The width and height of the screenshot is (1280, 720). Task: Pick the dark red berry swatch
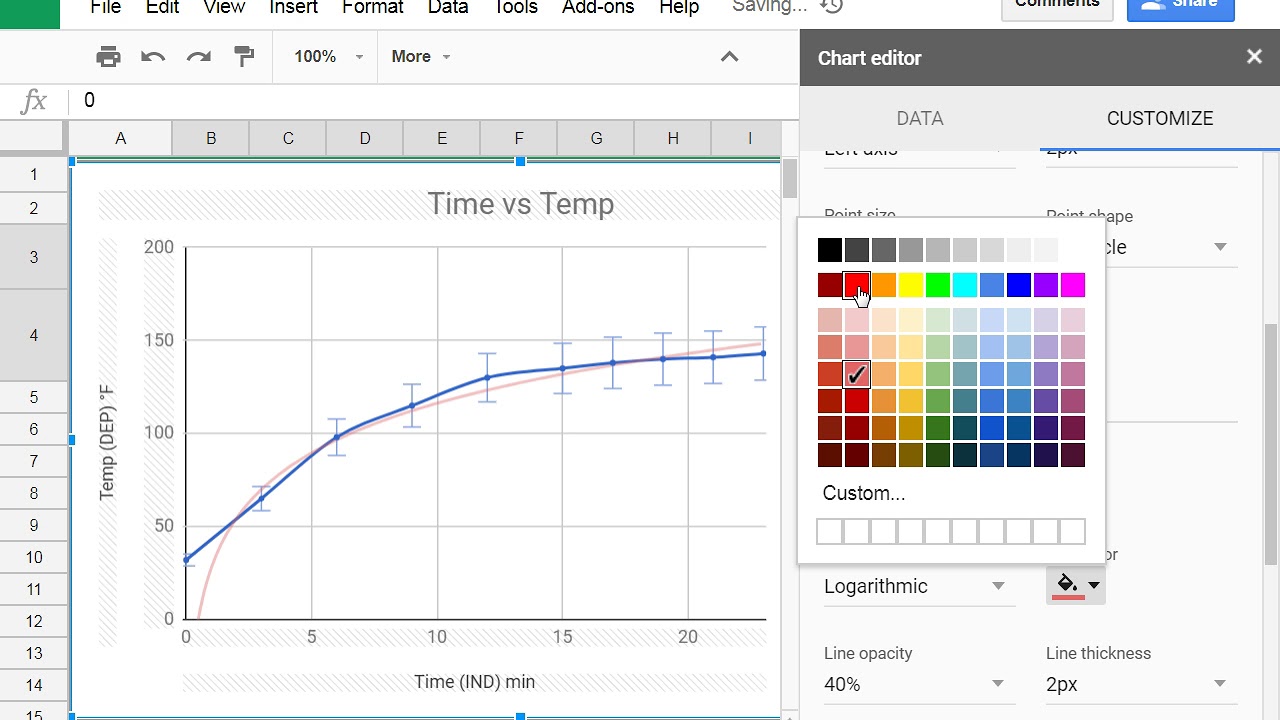[830, 286]
